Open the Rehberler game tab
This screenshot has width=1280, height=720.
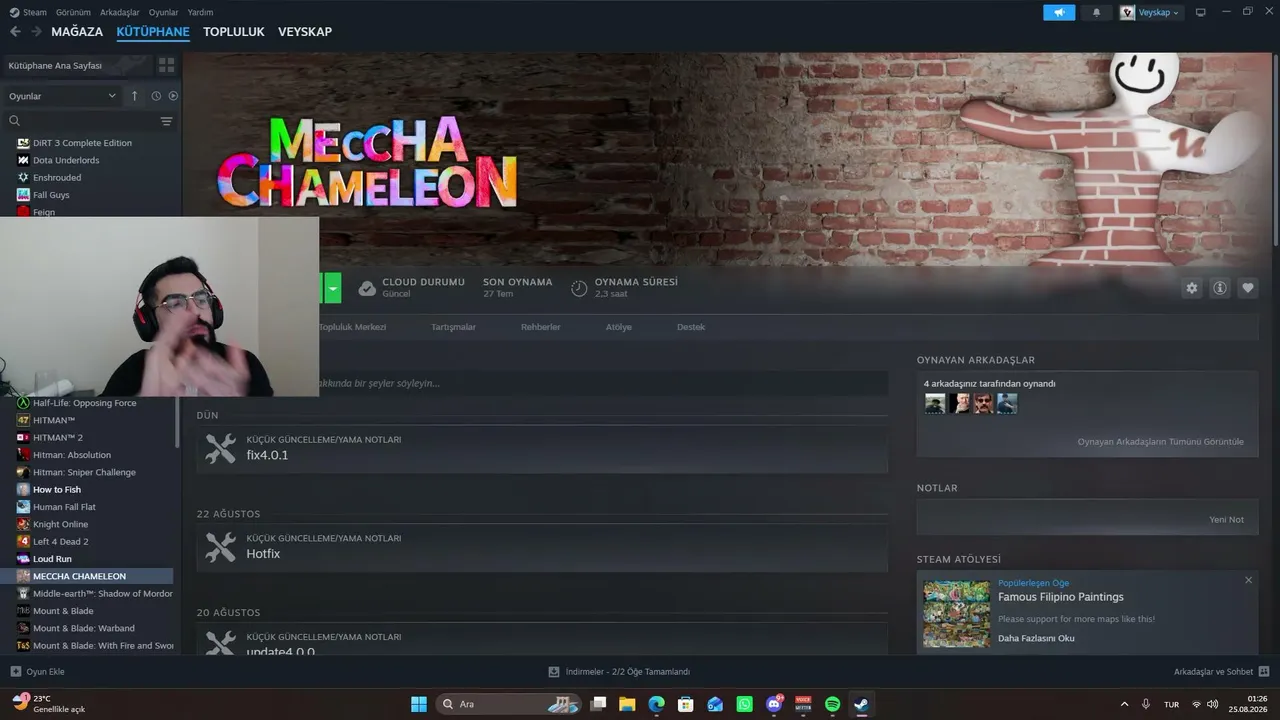point(541,327)
